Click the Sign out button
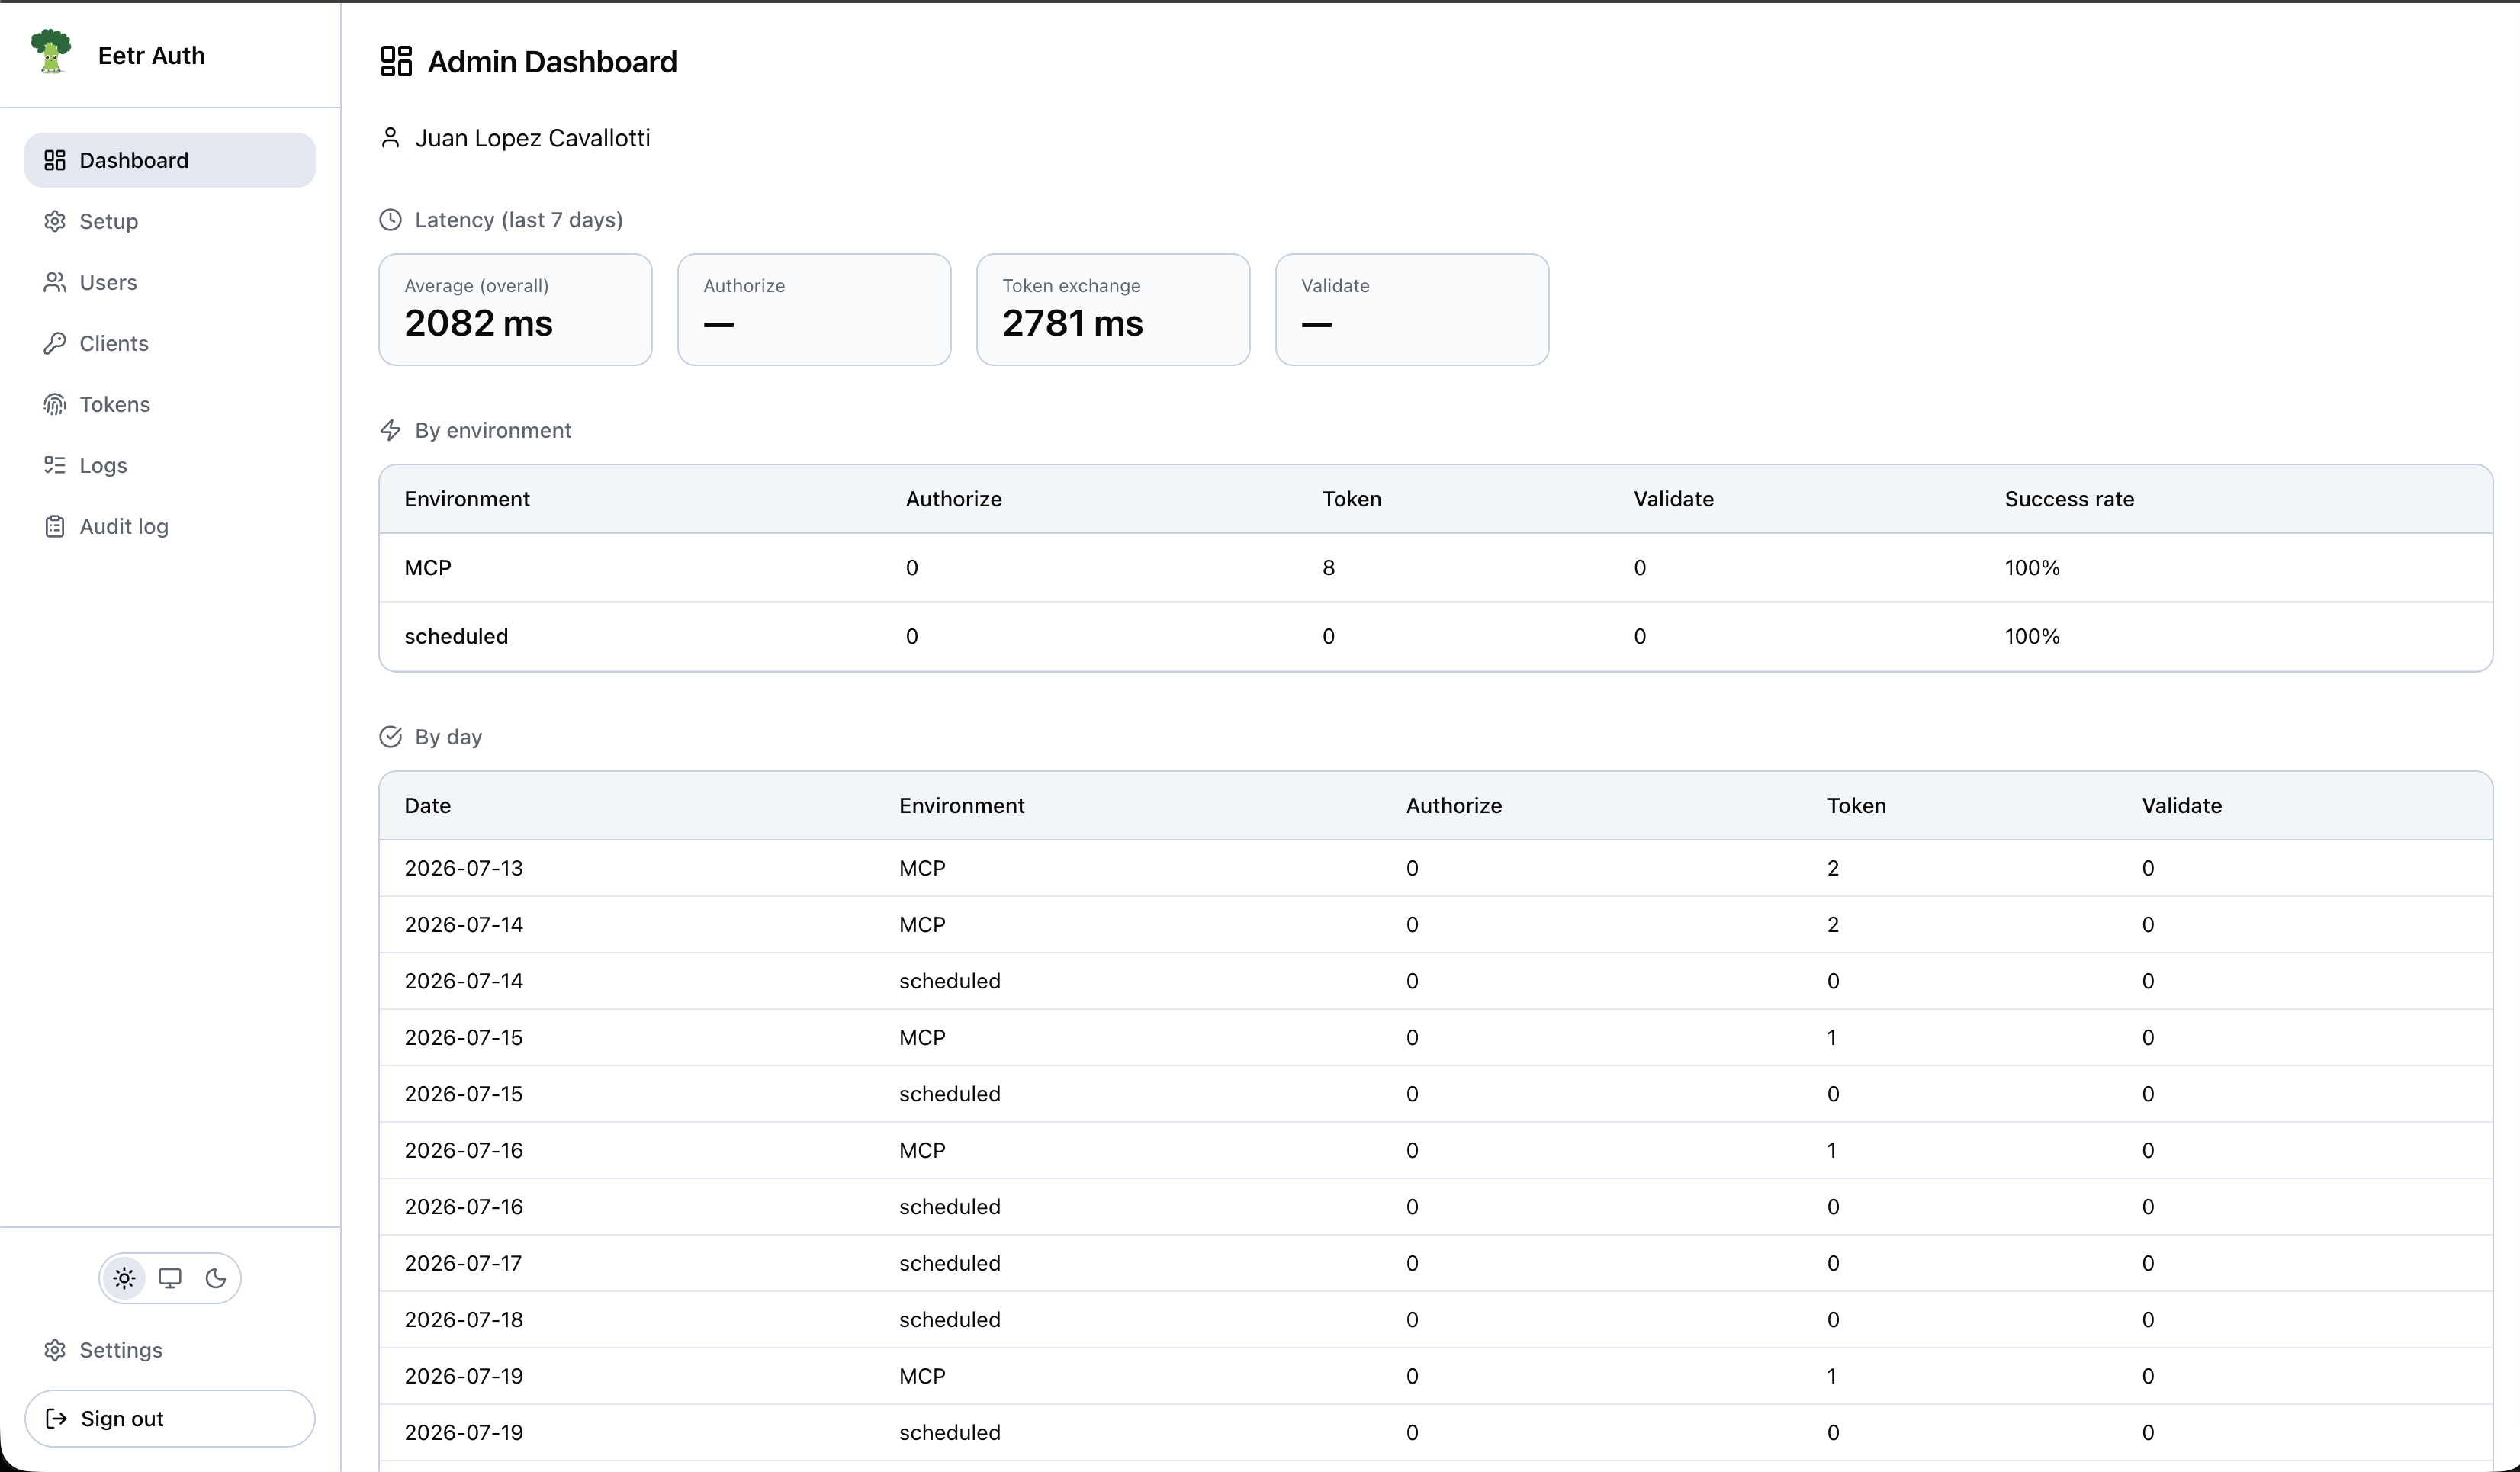 point(170,1418)
